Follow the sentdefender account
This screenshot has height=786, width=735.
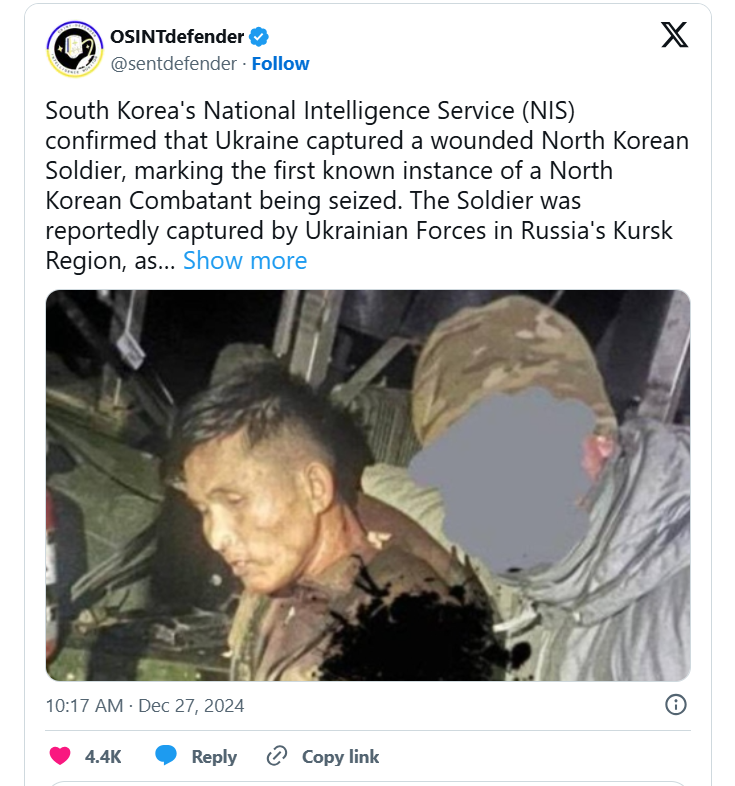(280, 63)
